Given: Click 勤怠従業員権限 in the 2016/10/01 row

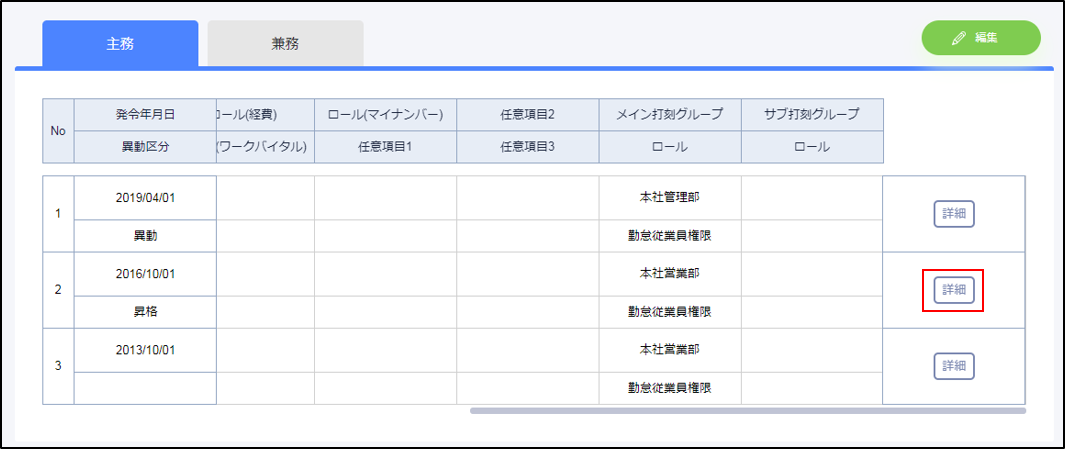Looking at the screenshot, I should (670, 312).
